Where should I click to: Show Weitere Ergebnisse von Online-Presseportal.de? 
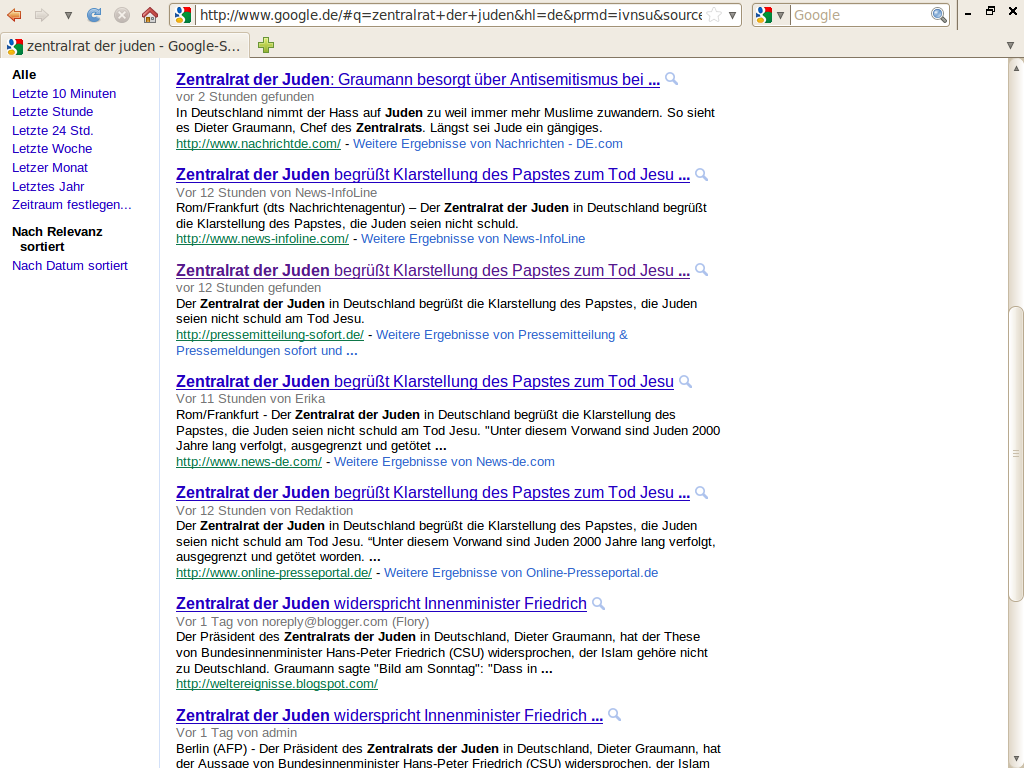[x=521, y=573]
